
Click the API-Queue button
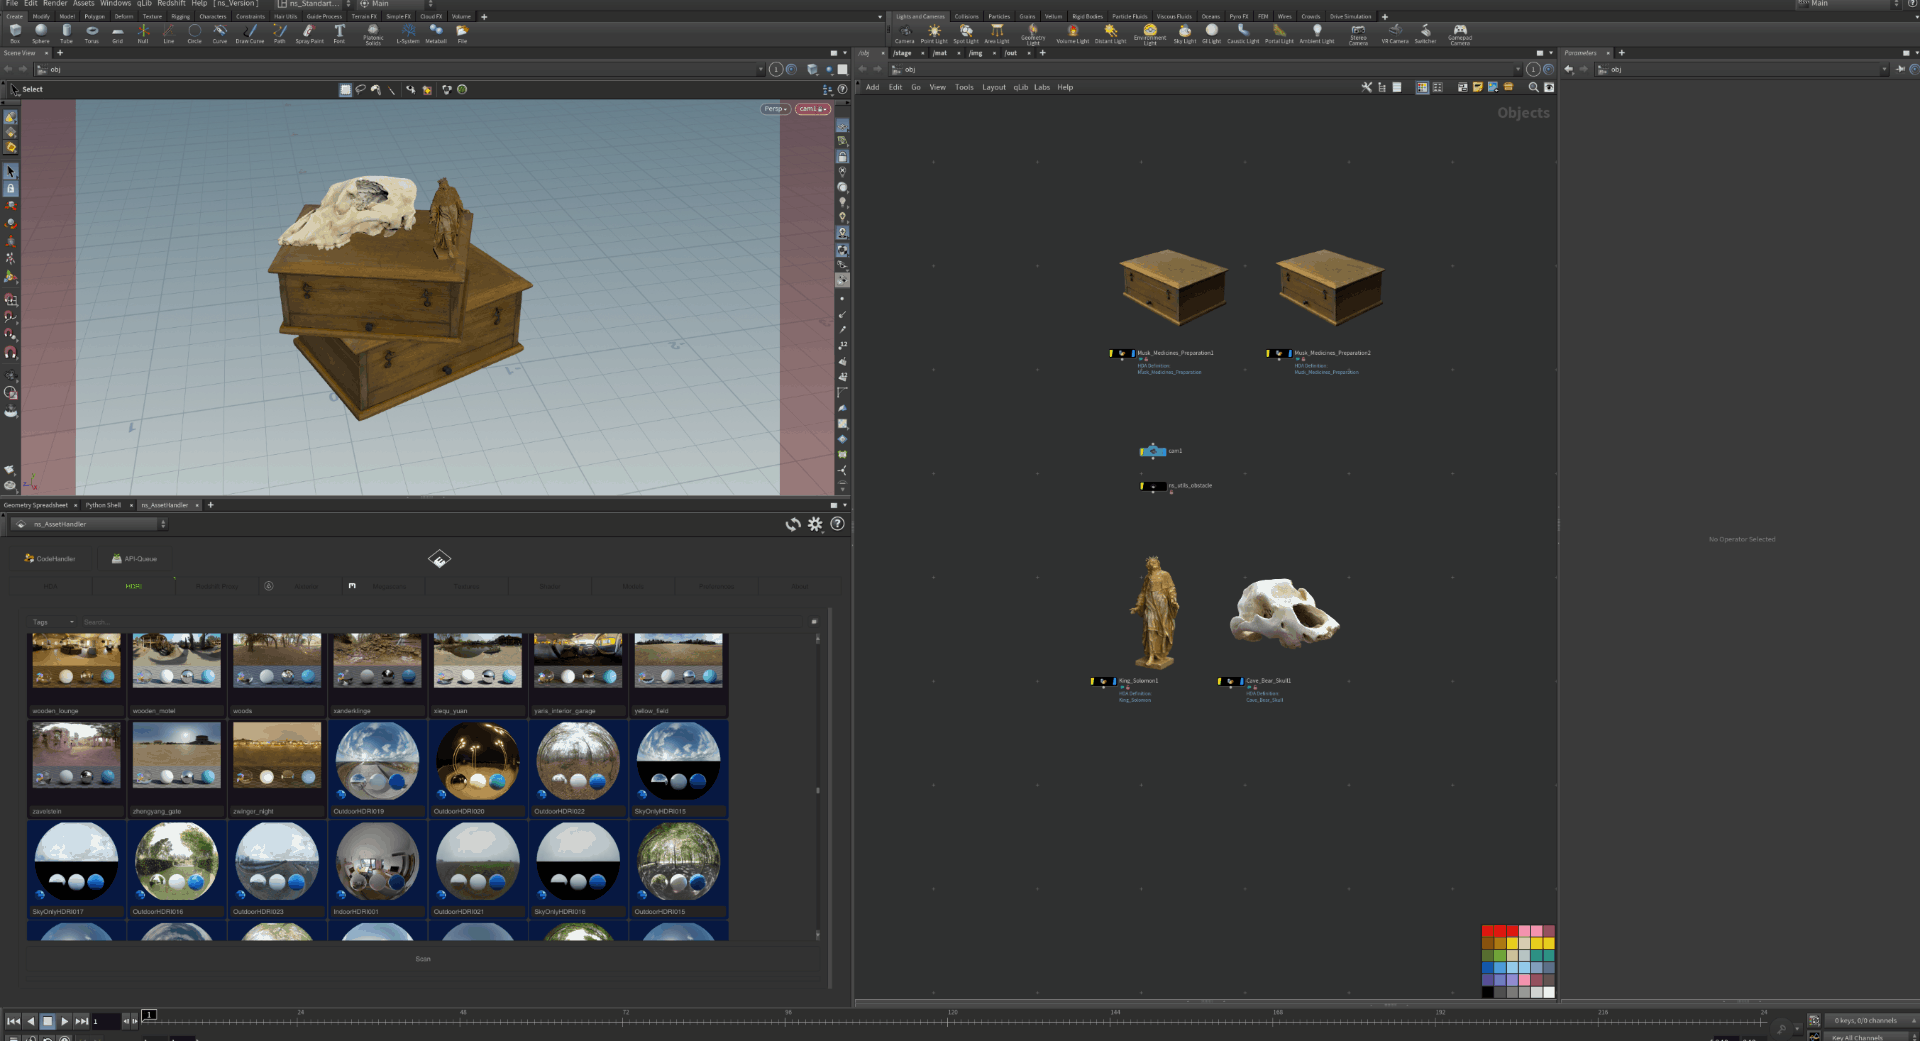(134, 559)
